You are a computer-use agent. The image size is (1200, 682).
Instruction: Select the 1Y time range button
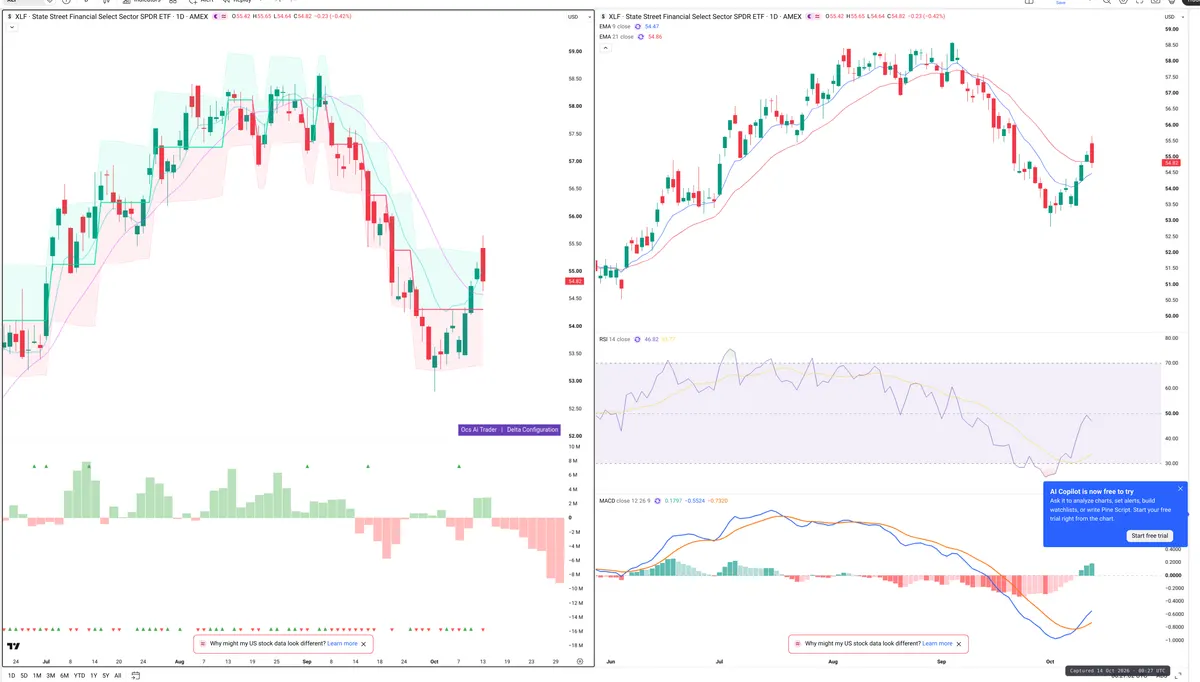(93, 676)
